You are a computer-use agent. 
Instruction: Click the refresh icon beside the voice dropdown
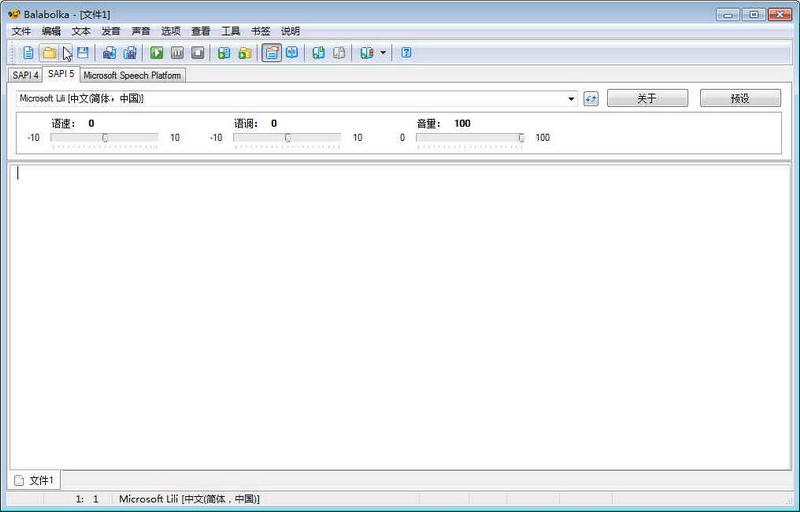(591, 98)
